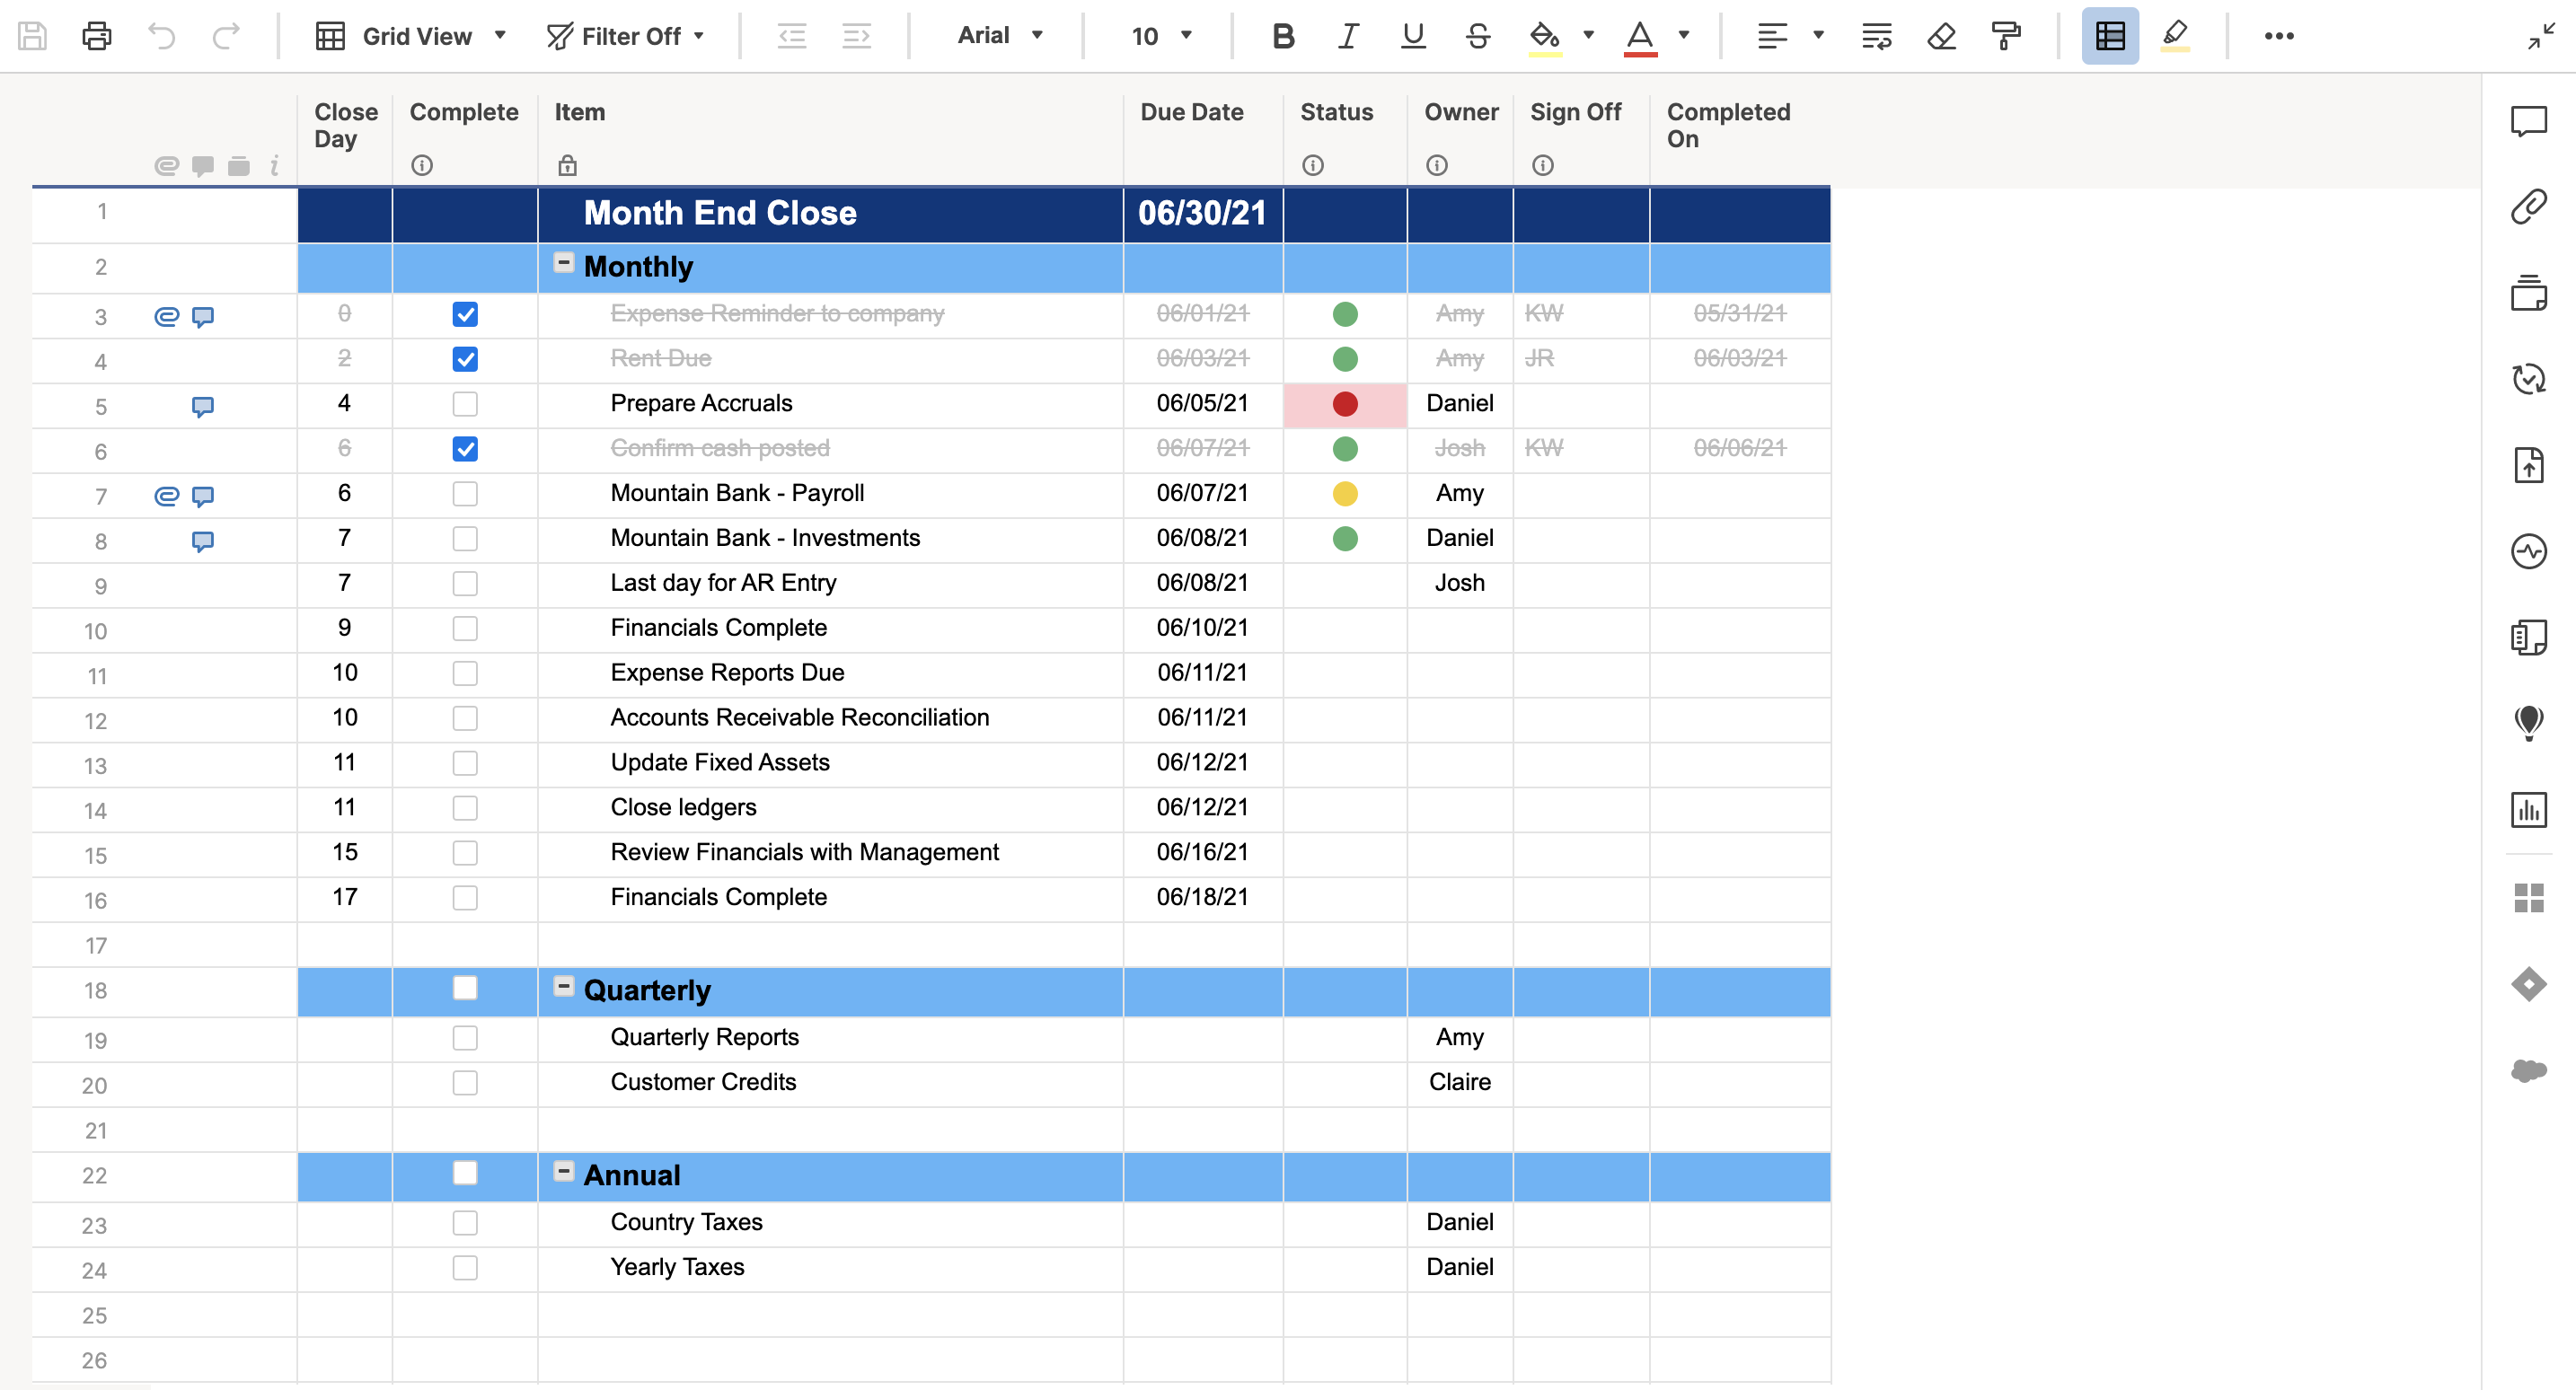The image size is (2576, 1390).
Task: Open Attachments panel in right sidebar
Action: (x=2528, y=207)
